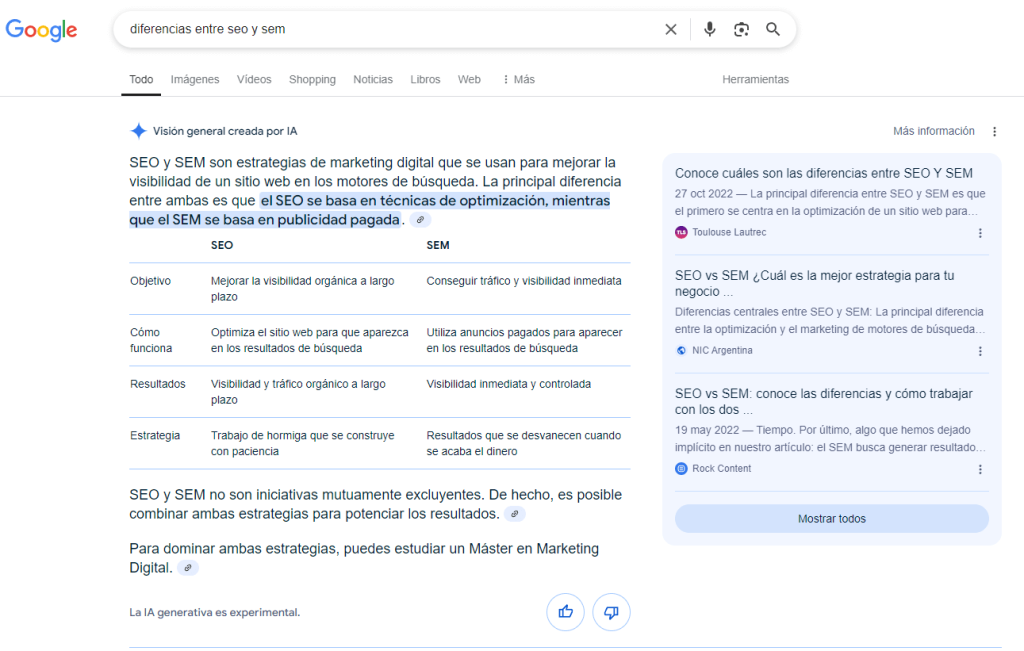Click the Mostrar todos button
1024x651 pixels.
pos(831,519)
